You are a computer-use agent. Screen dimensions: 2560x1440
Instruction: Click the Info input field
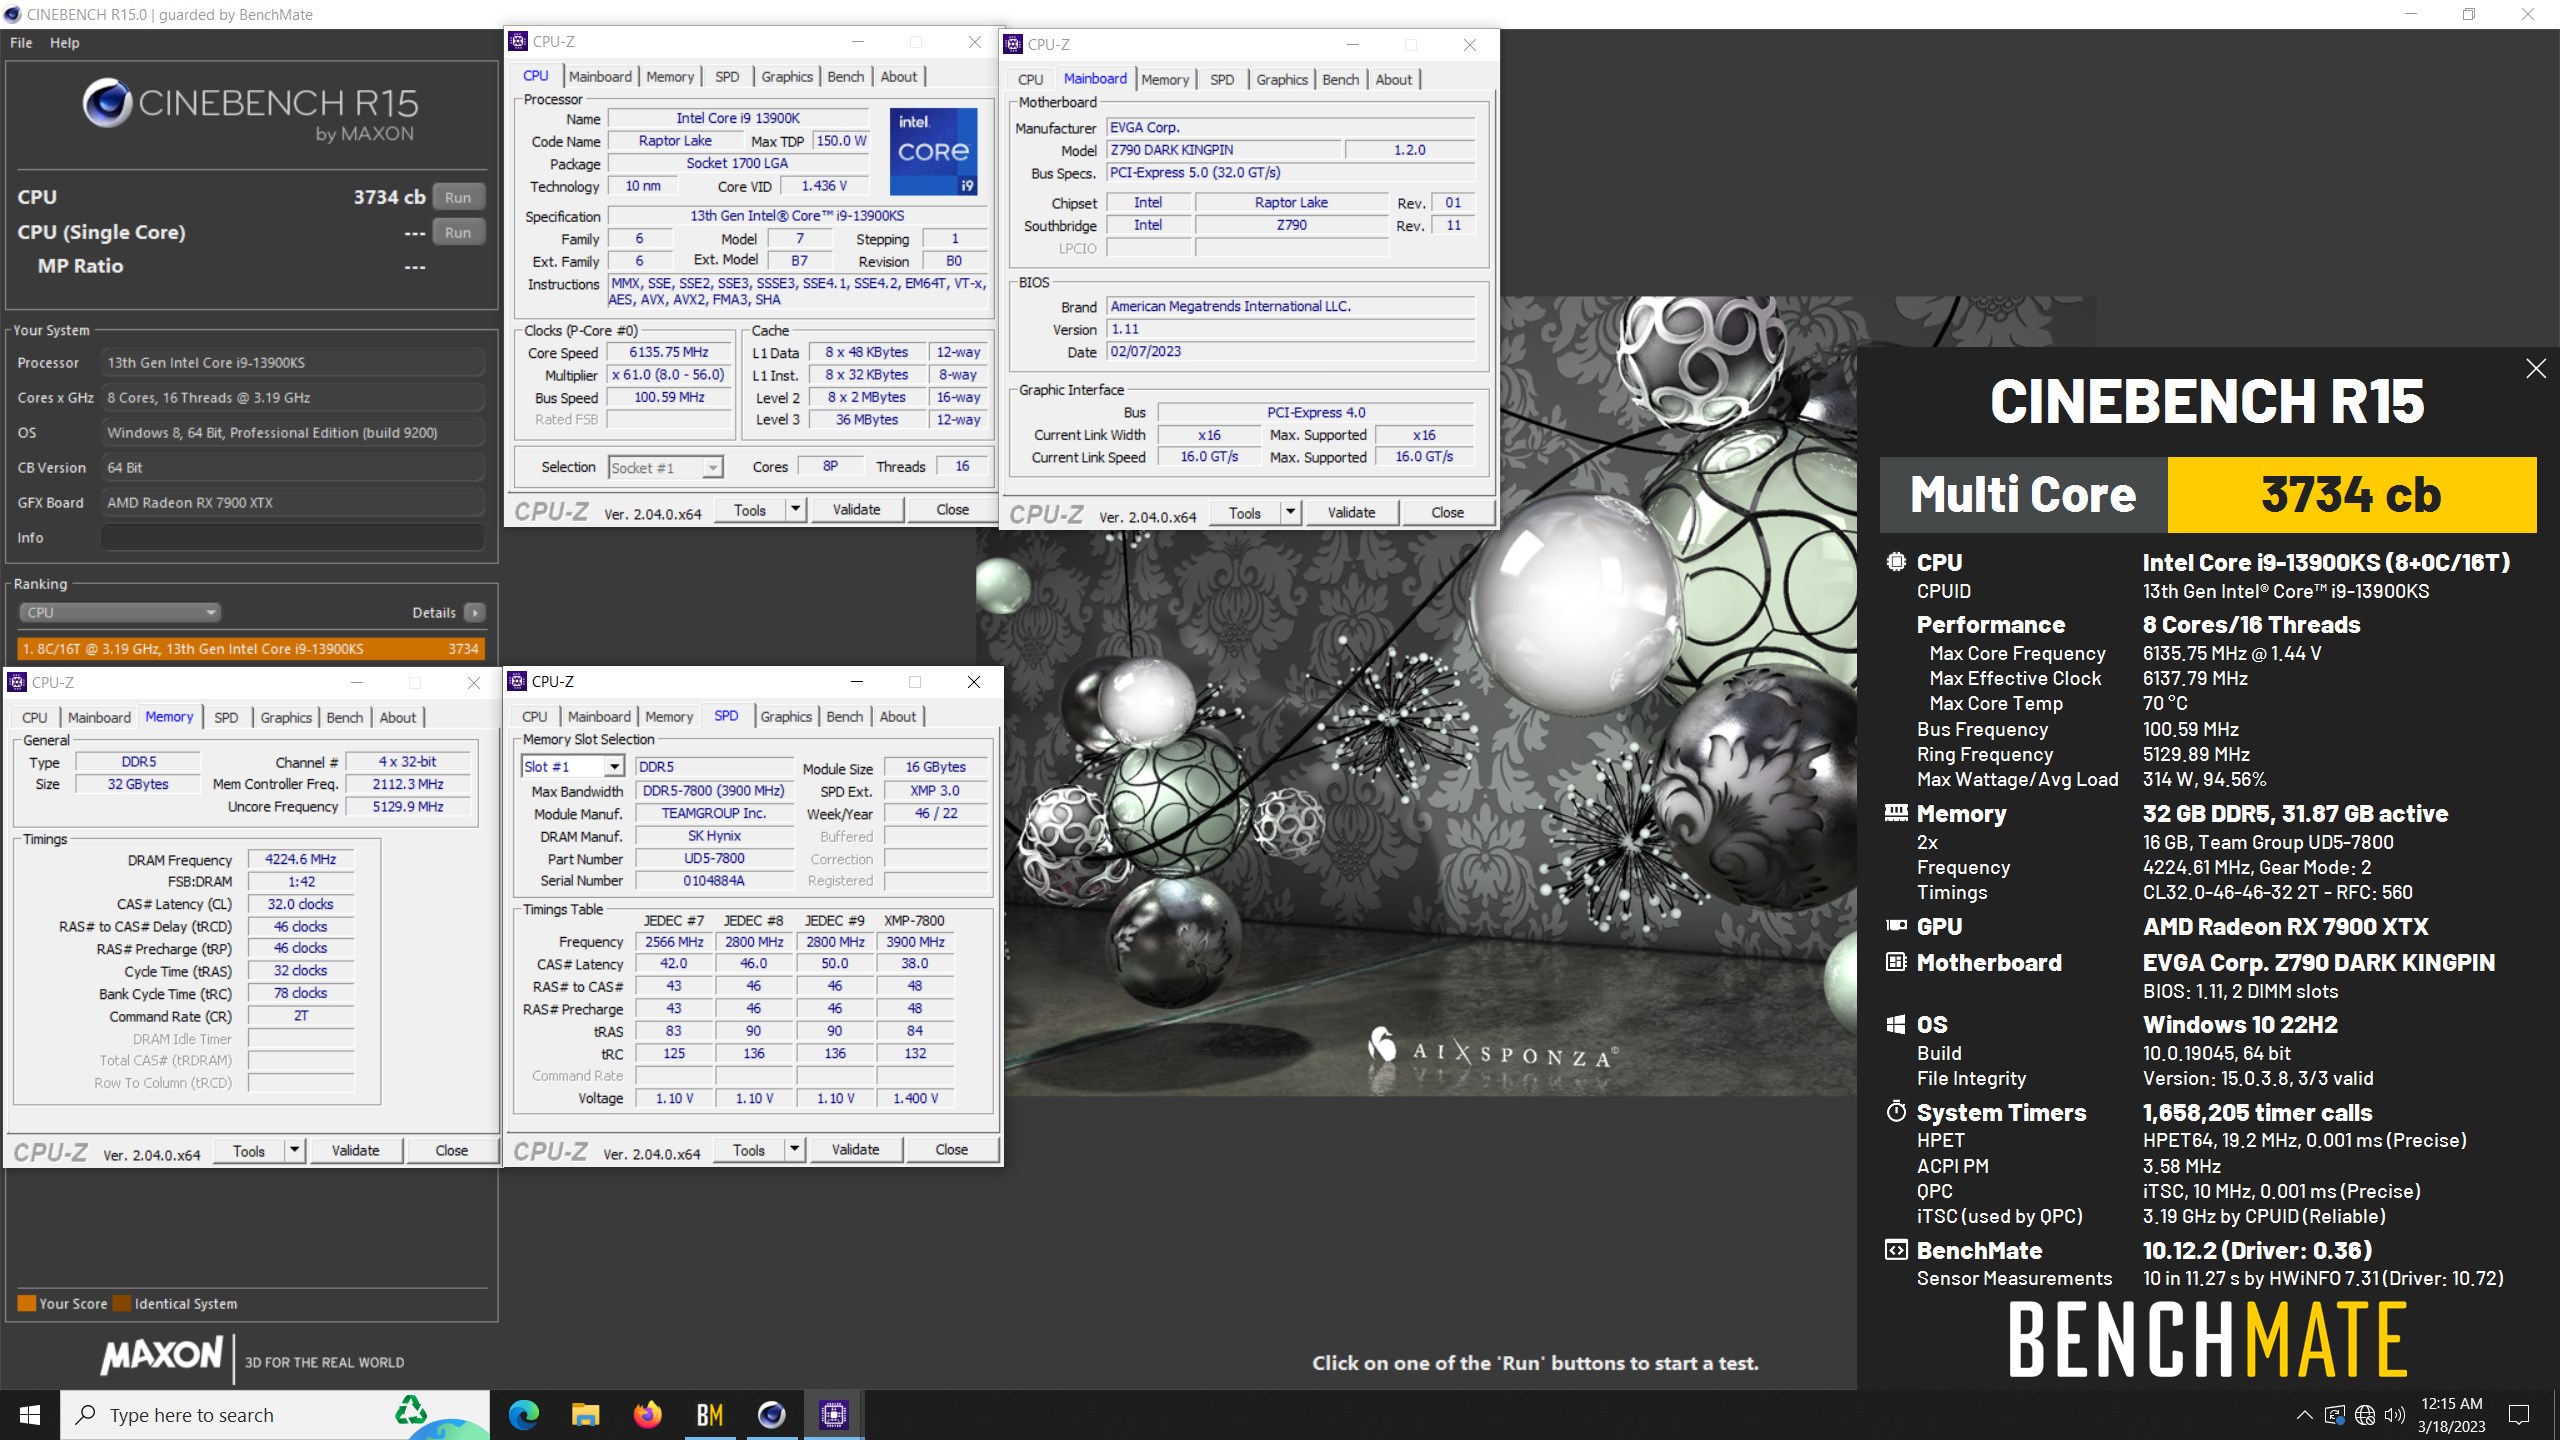pyautogui.click(x=292, y=537)
